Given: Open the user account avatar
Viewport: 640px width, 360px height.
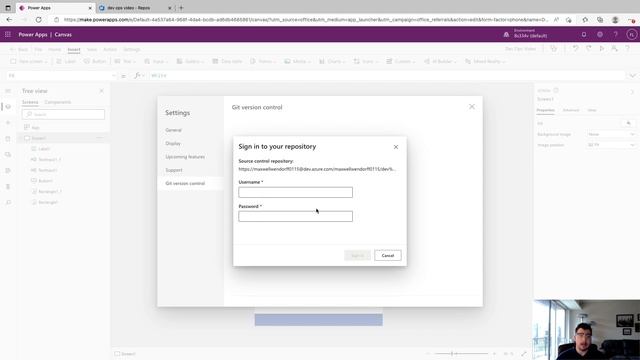Looking at the screenshot, I should tap(631, 35).
